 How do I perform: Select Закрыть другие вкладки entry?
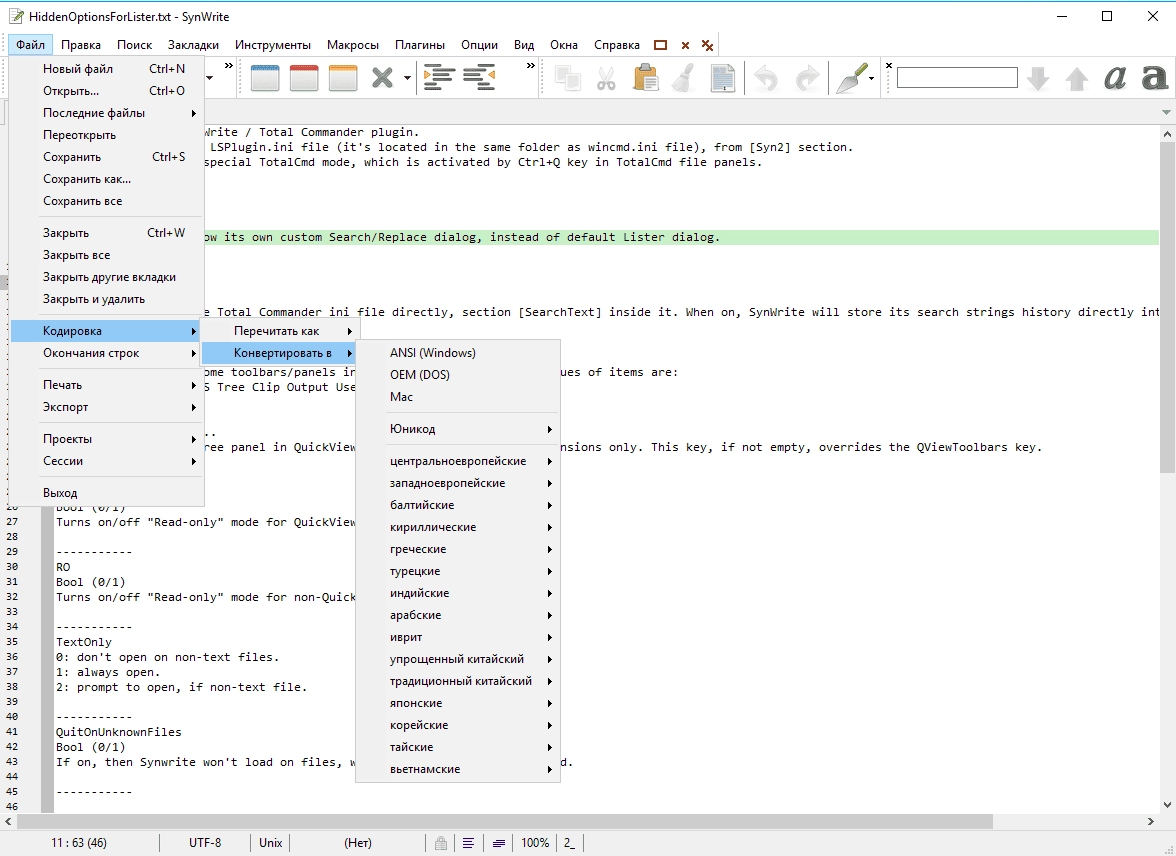pos(107,277)
